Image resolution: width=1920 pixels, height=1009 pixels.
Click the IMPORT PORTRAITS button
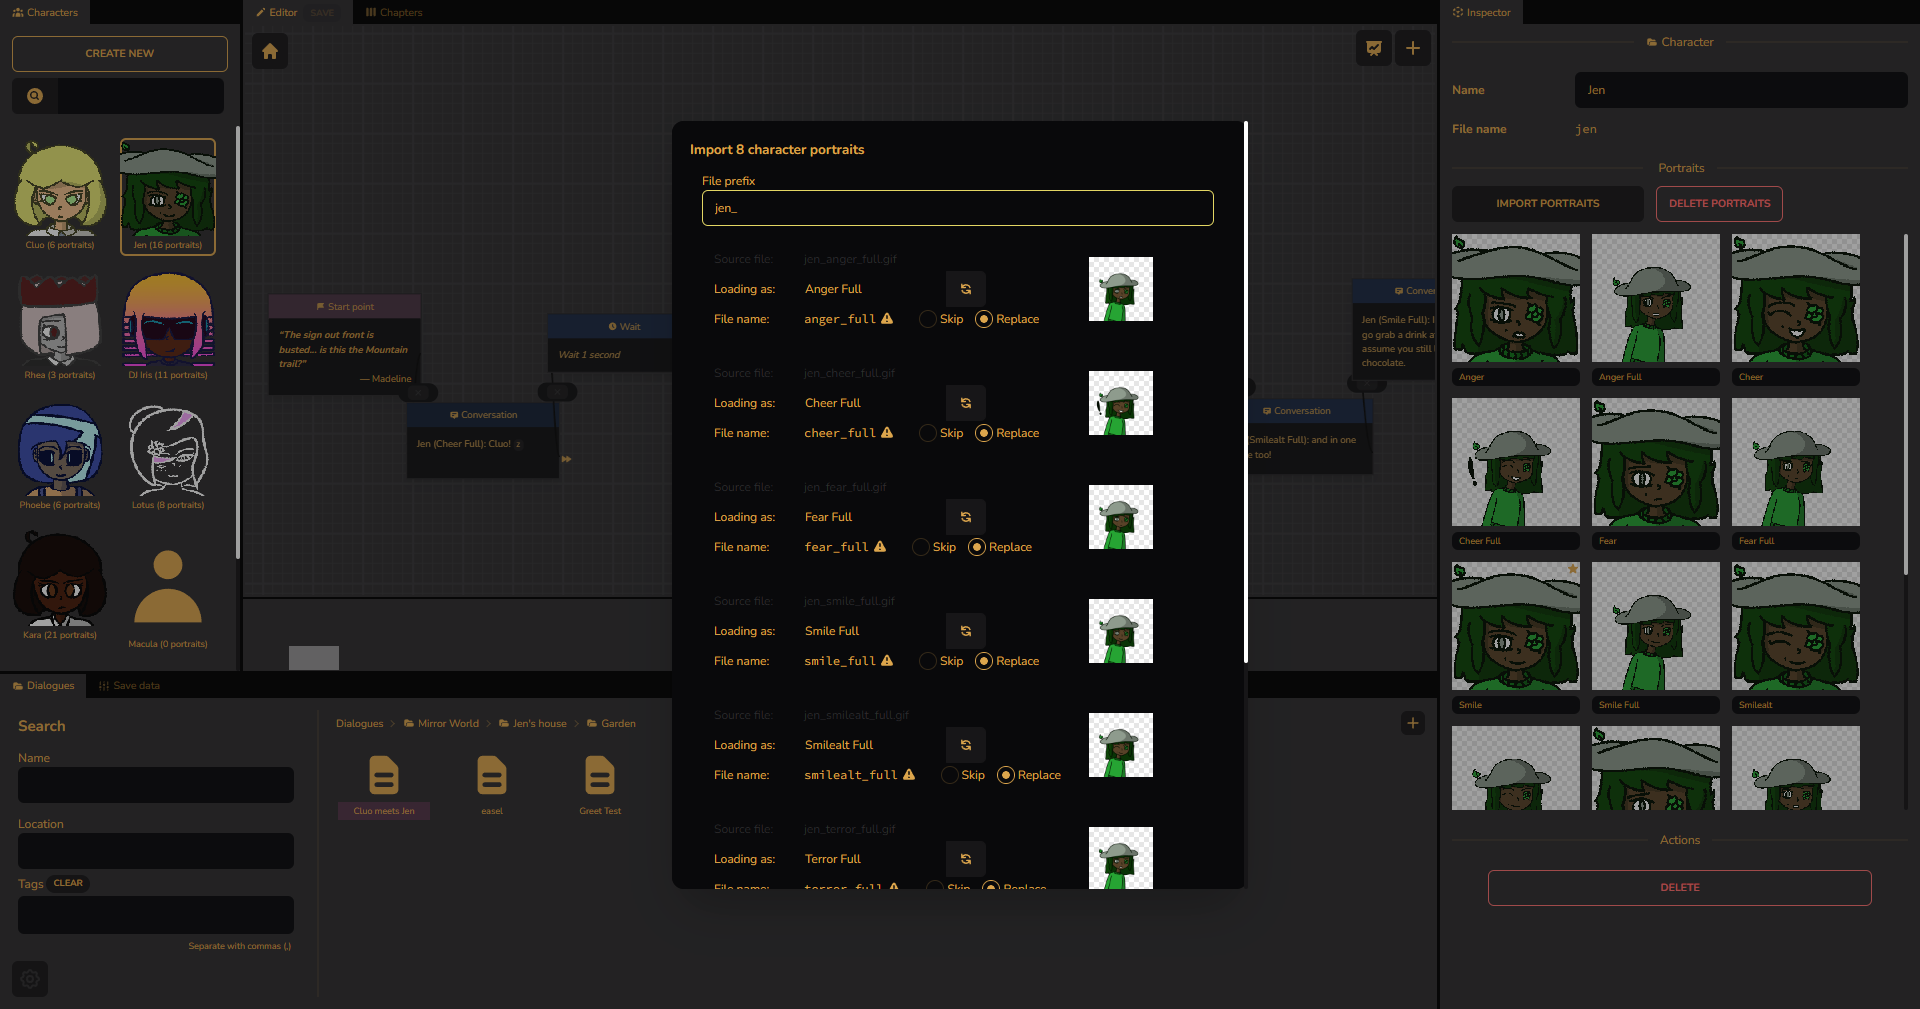click(1547, 204)
